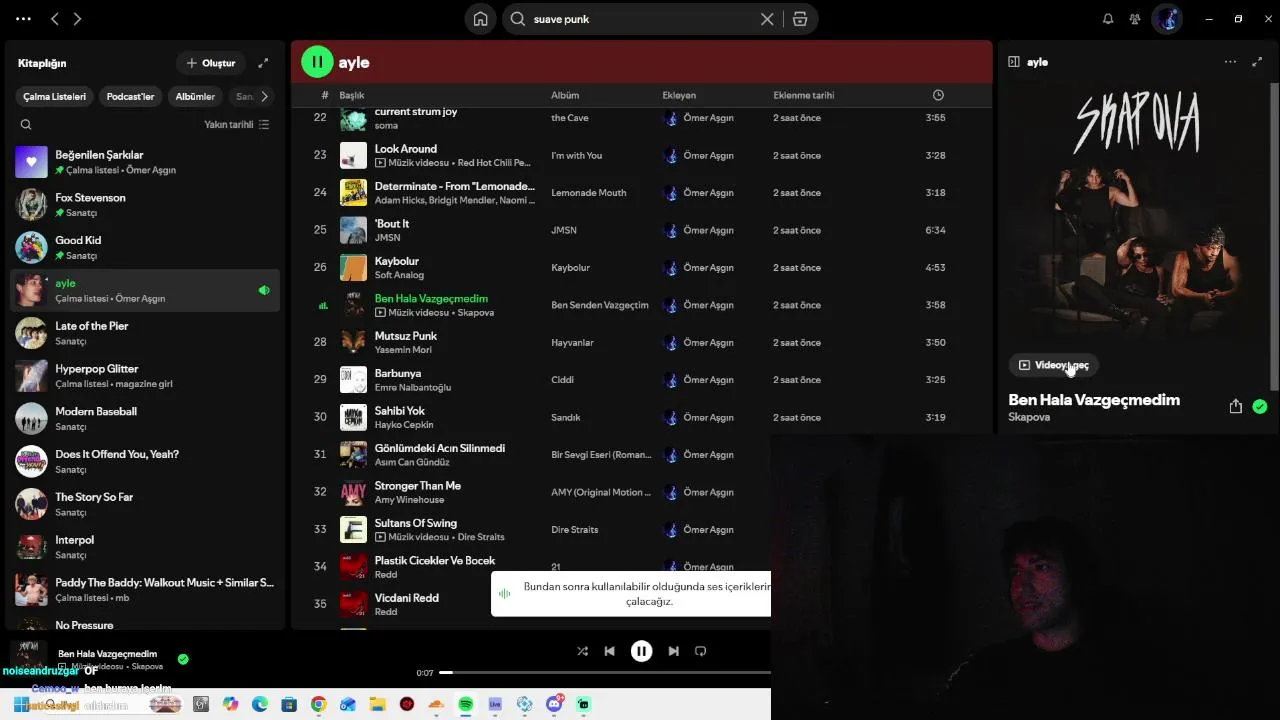Sort by duration clock icon column
This screenshot has height=720, width=1280.
[x=938, y=95]
